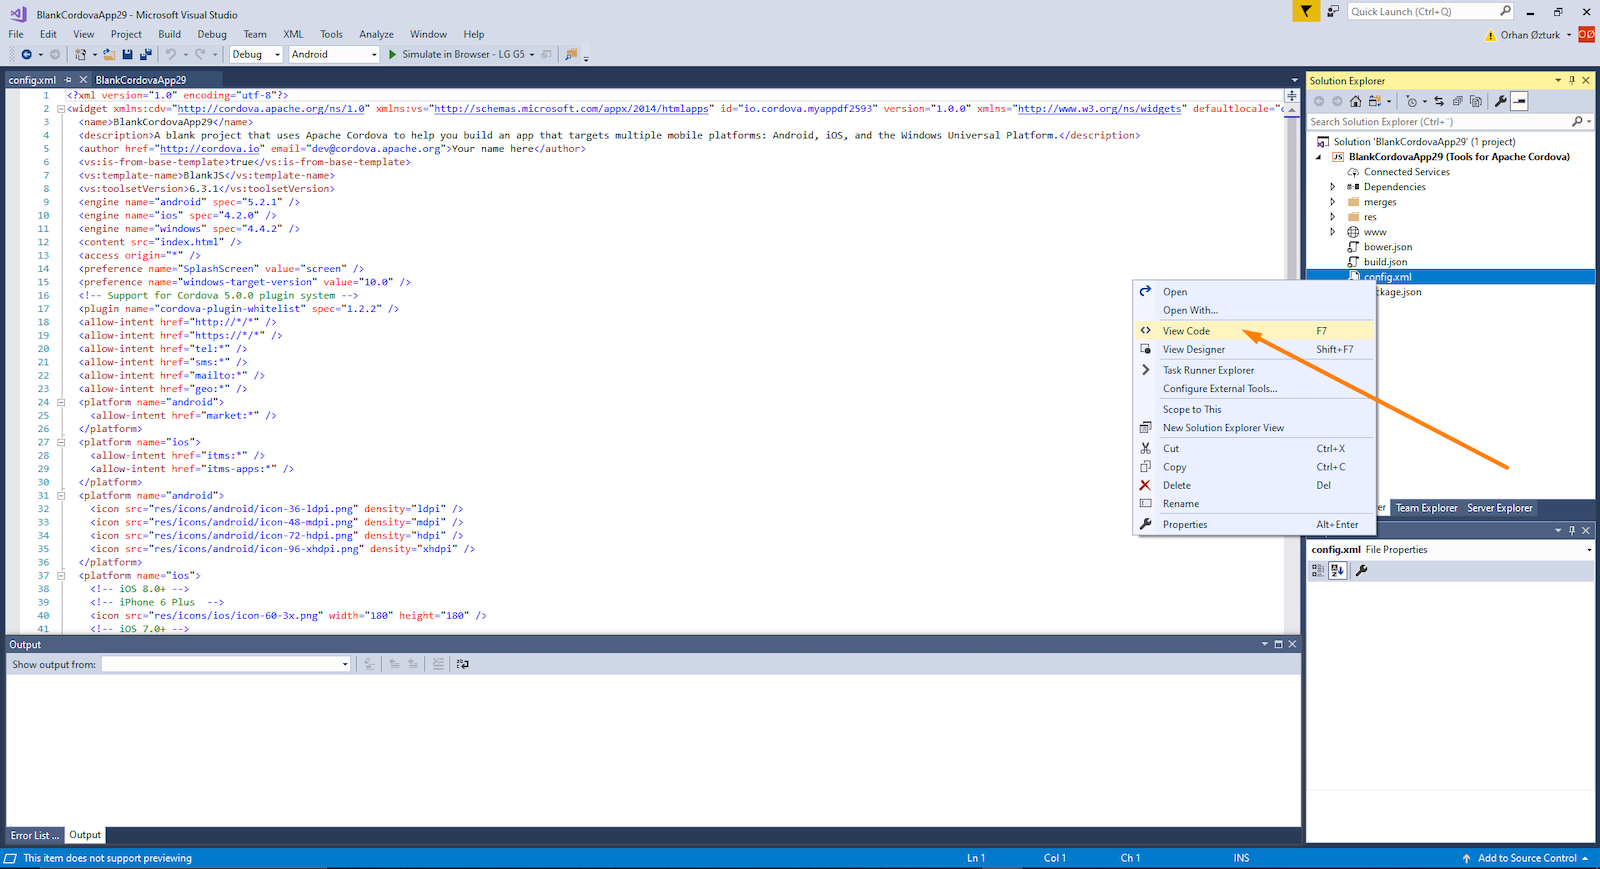Save the file with the floppy icon
The width and height of the screenshot is (1600, 869).
pos(127,54)
